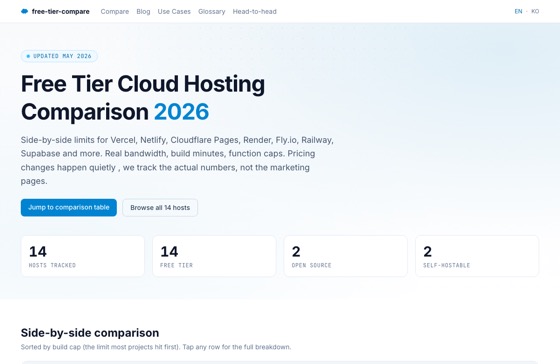Select the 14 Hosts Tracked card
Viewport: 560px width, 364px height.
[x=83, y=256]
